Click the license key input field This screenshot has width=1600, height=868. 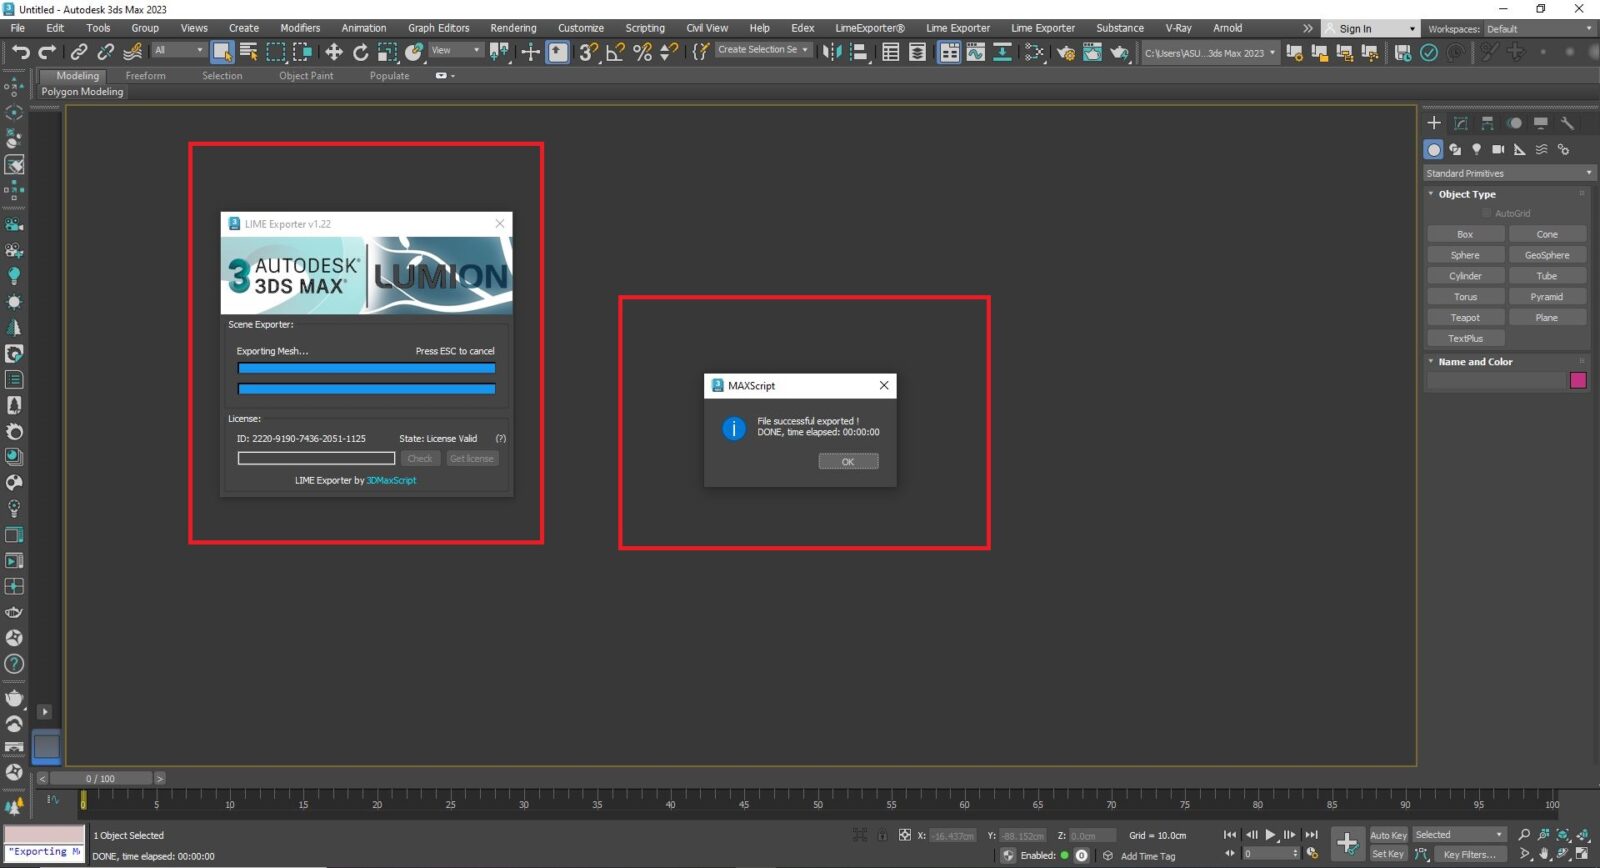[316, 459]
